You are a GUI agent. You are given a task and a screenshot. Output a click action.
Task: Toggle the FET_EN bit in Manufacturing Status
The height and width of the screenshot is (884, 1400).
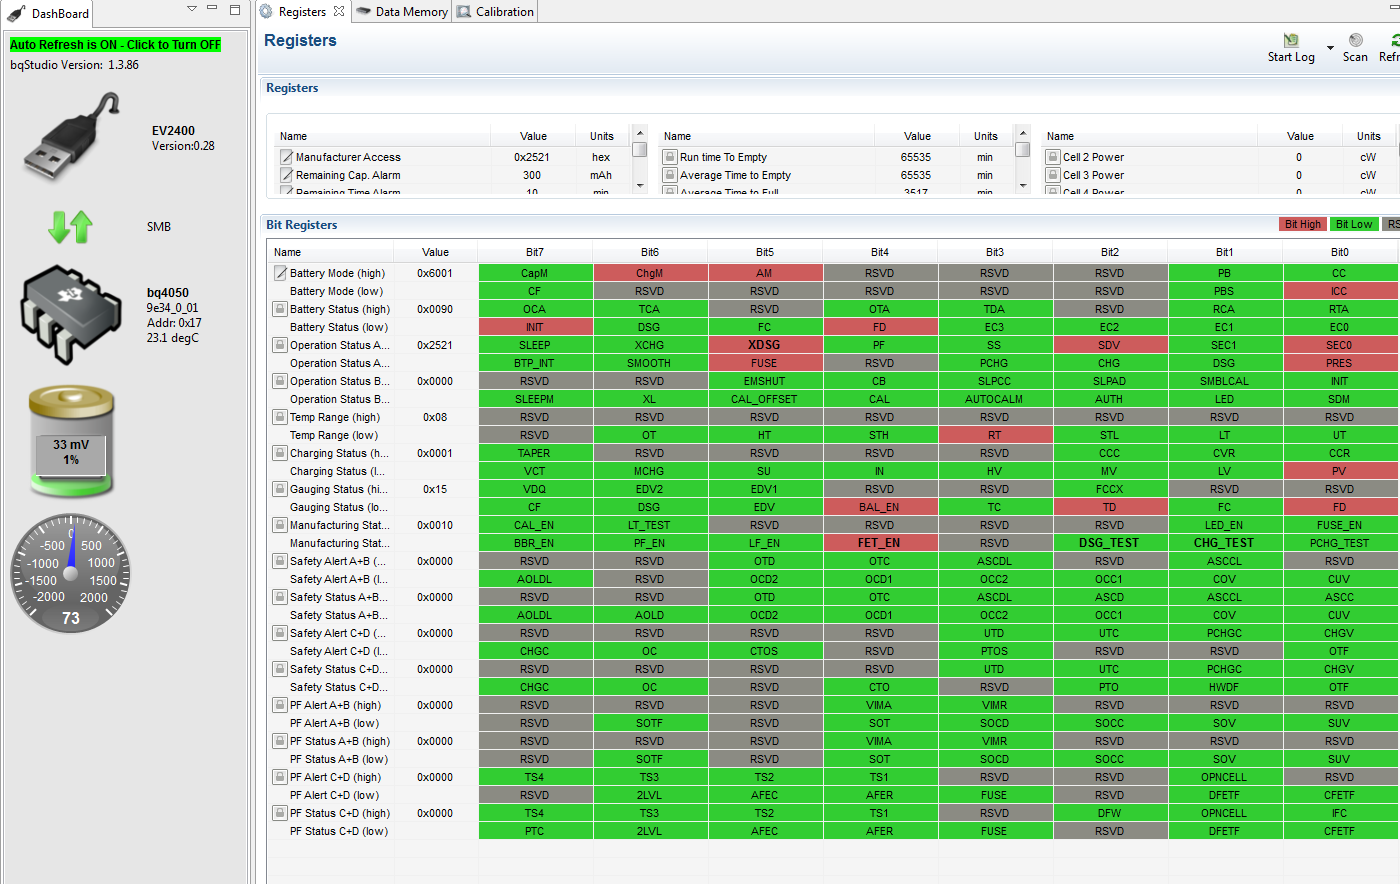tap(880, 543)
